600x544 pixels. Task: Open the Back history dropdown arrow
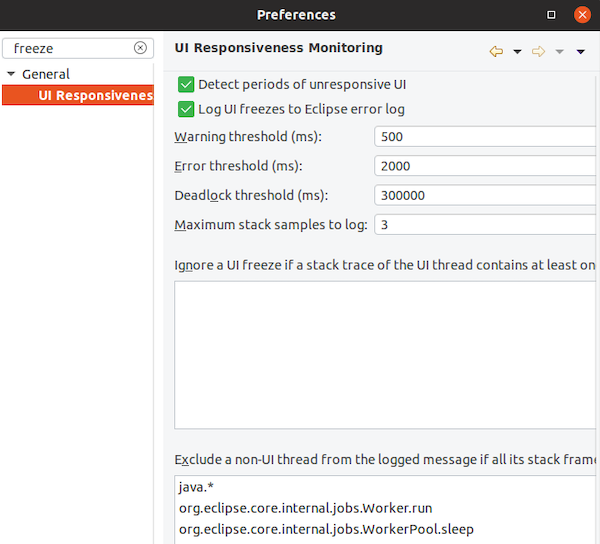517,52
